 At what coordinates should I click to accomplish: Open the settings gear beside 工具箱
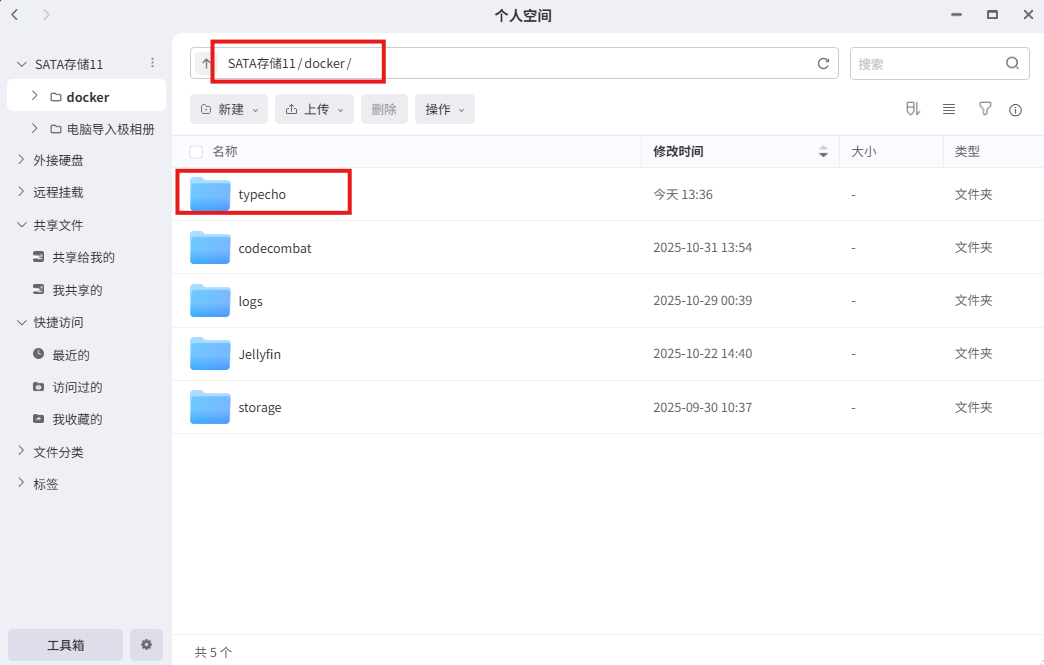(x=146, y=645)
